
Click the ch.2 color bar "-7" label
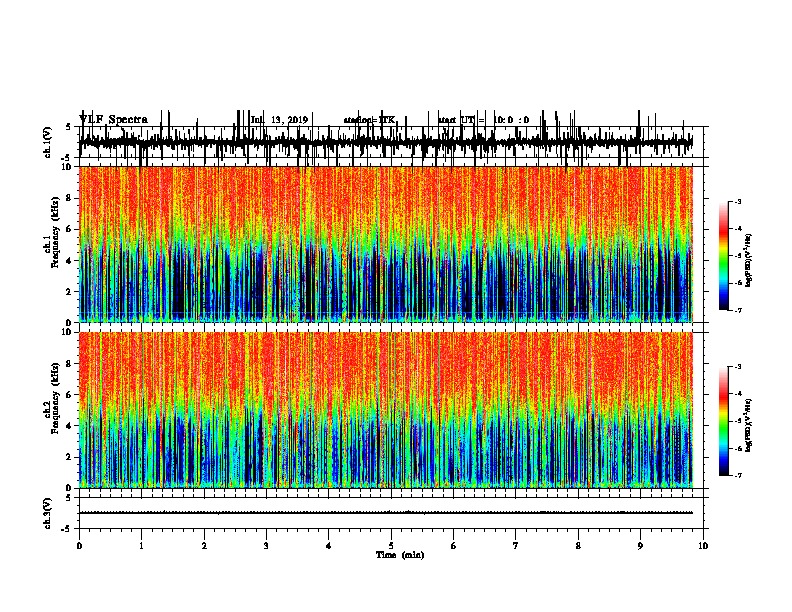737,475
